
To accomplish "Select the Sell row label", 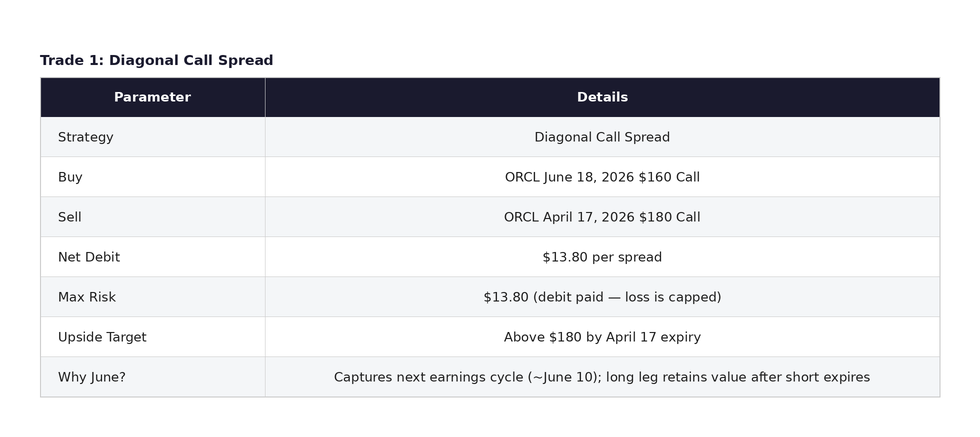I will [70, 217].
